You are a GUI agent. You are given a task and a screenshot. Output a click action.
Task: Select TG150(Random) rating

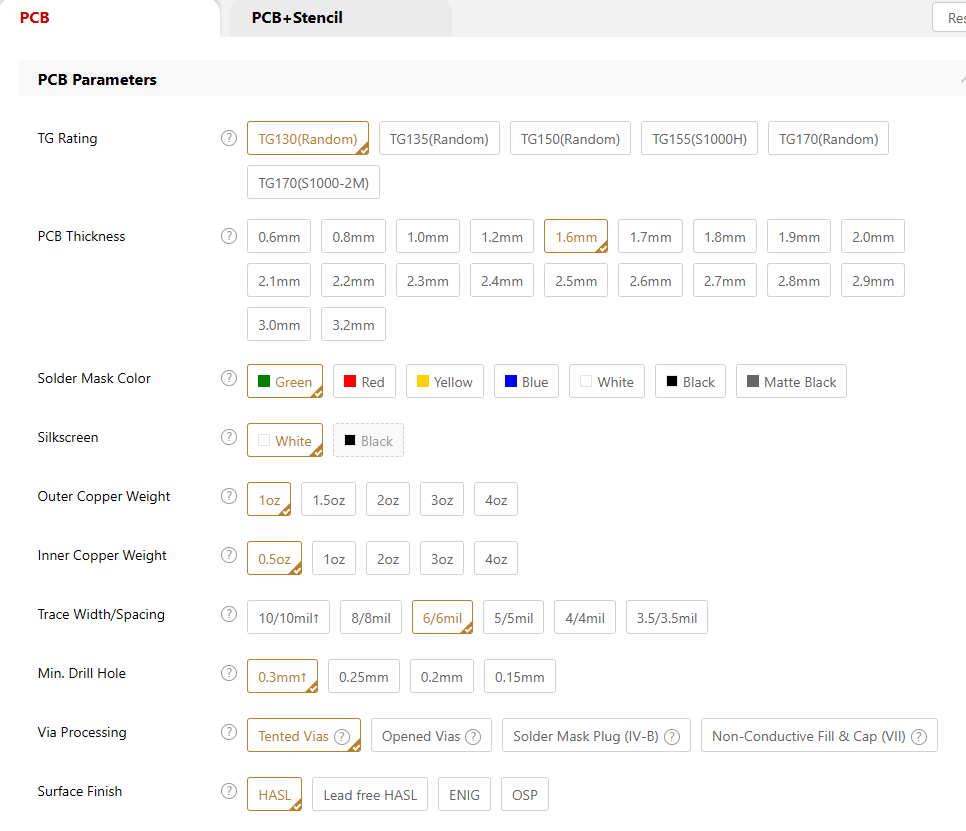click(x=570, y=139)
